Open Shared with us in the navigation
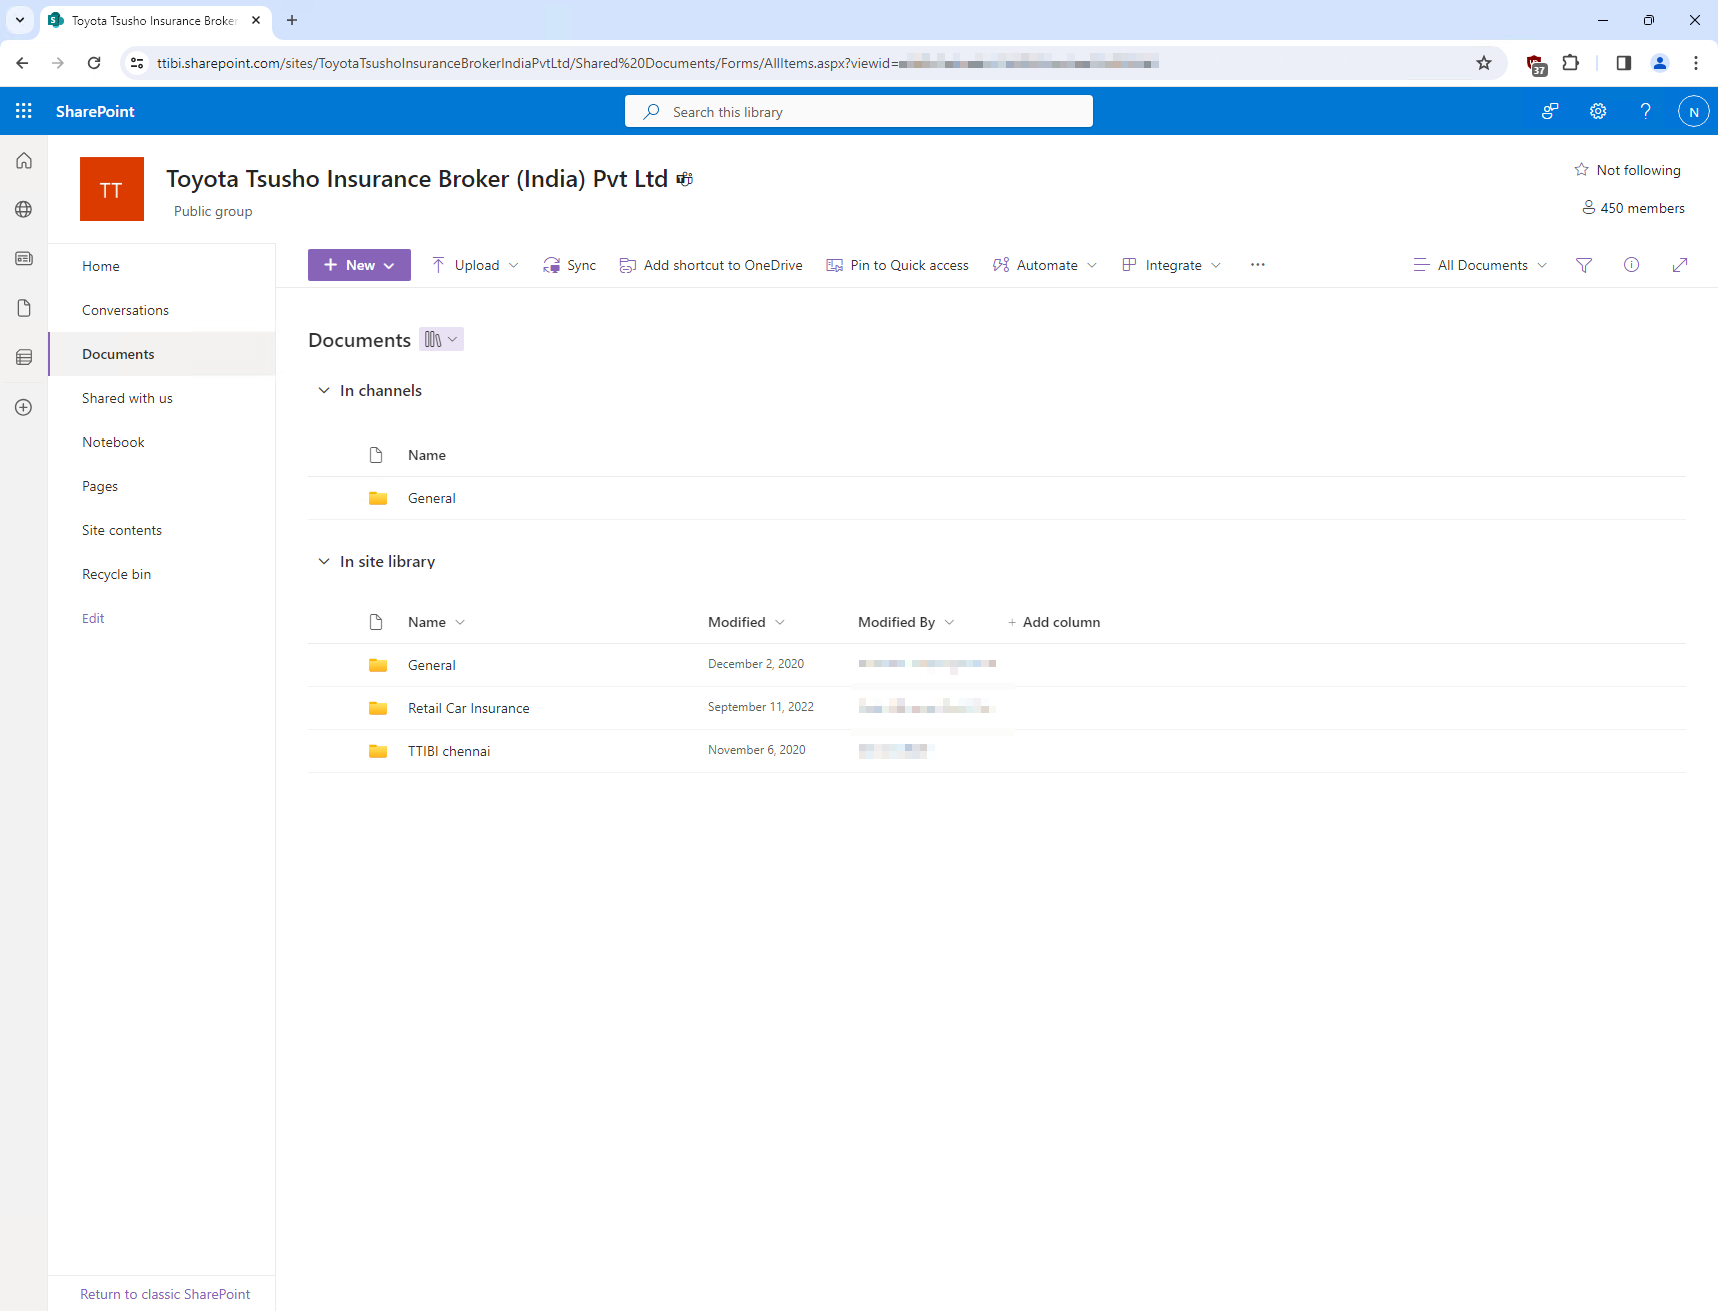 [x=127, y=398]
